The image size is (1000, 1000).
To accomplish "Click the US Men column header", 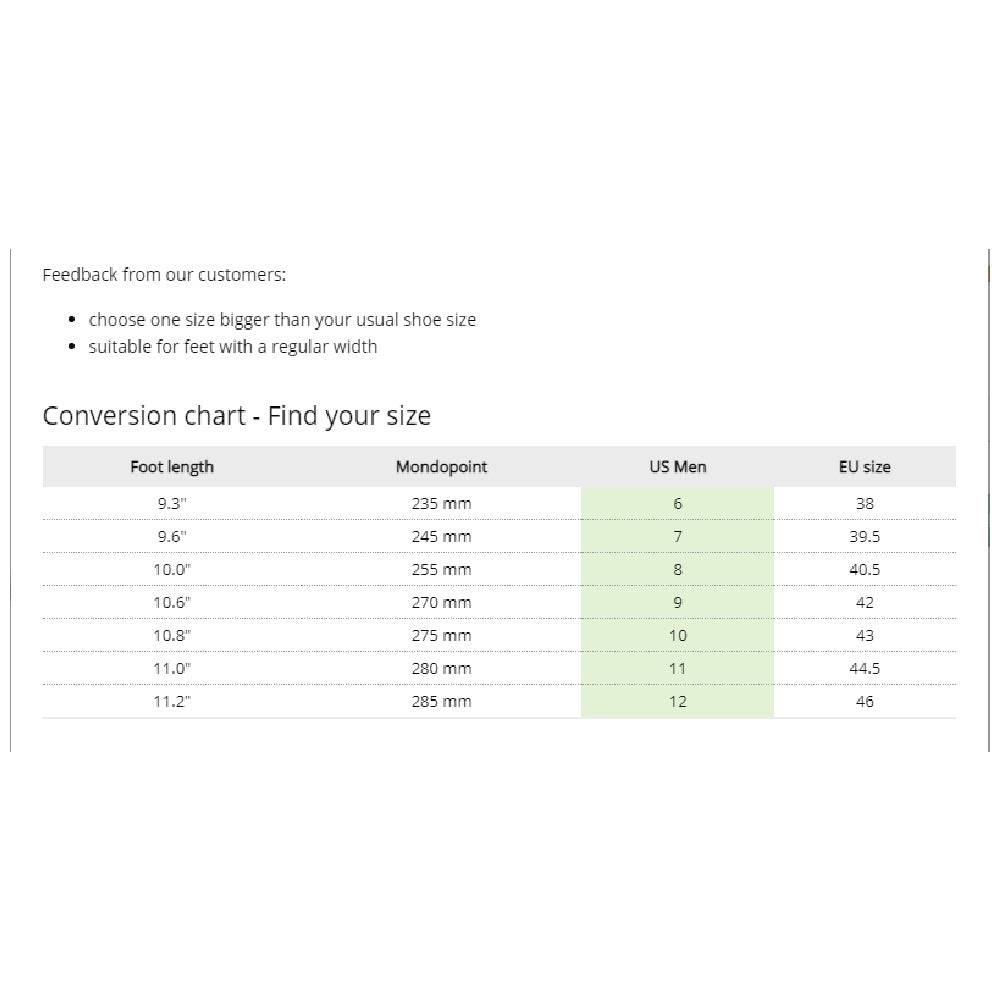I will tap(677, 467).
